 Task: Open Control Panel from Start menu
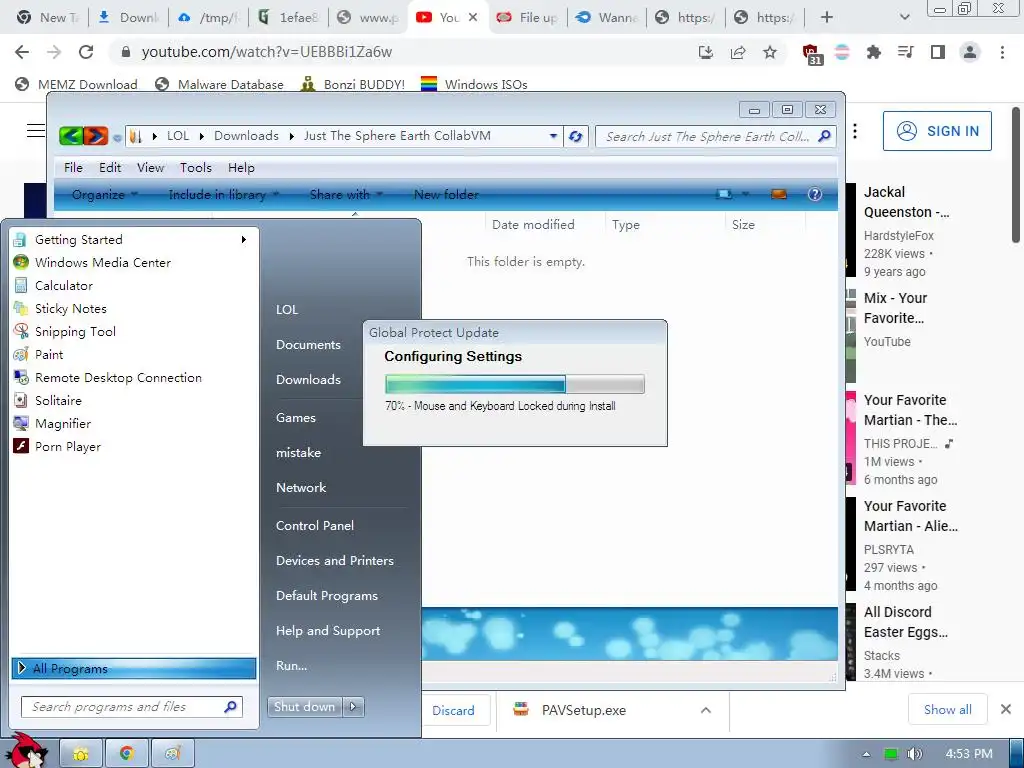point(315,526)
